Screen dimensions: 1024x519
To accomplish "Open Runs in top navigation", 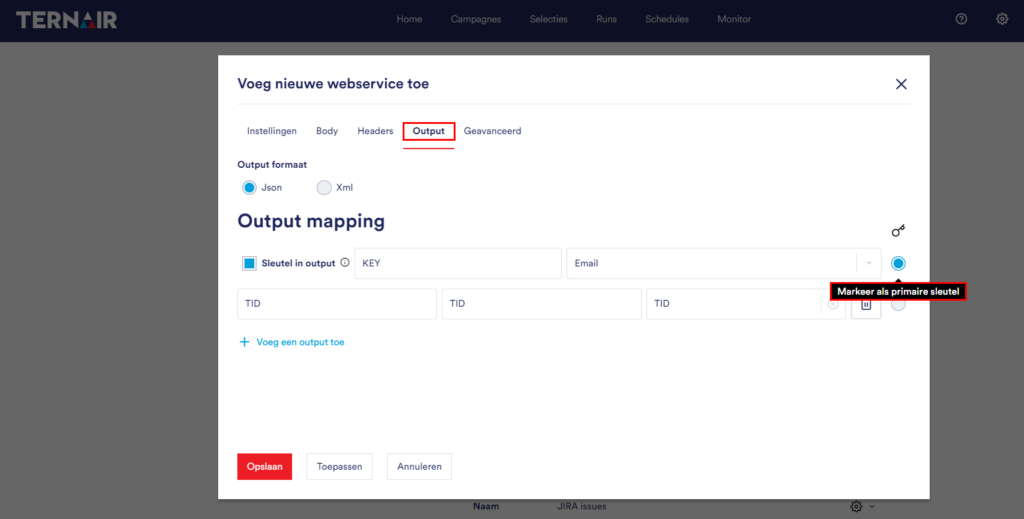I will 607,19.
